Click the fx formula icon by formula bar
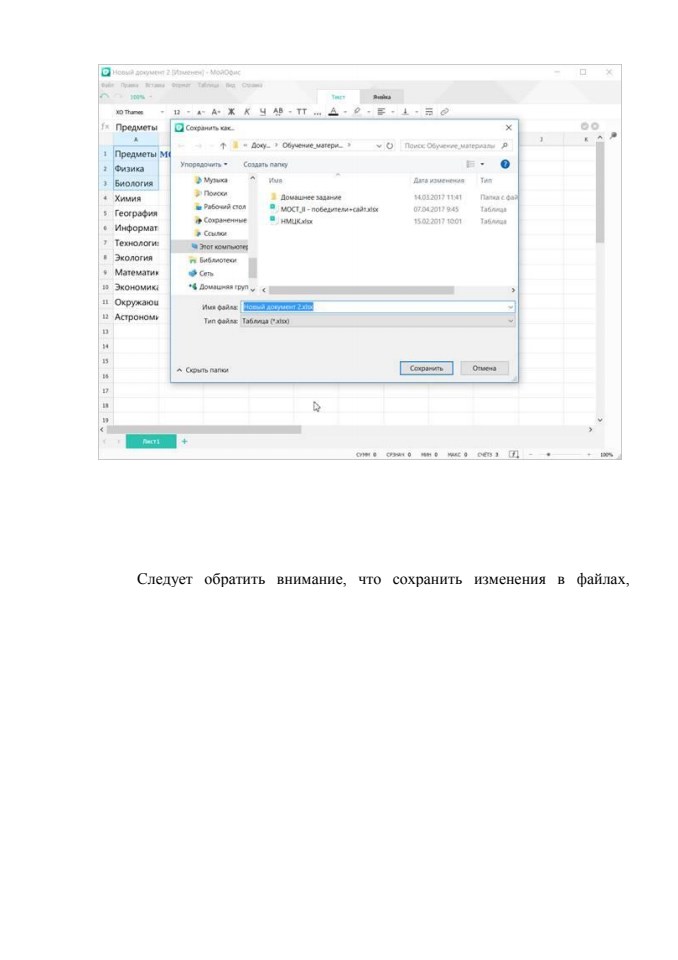Screen dimensions: 678x960 (105, 127)
